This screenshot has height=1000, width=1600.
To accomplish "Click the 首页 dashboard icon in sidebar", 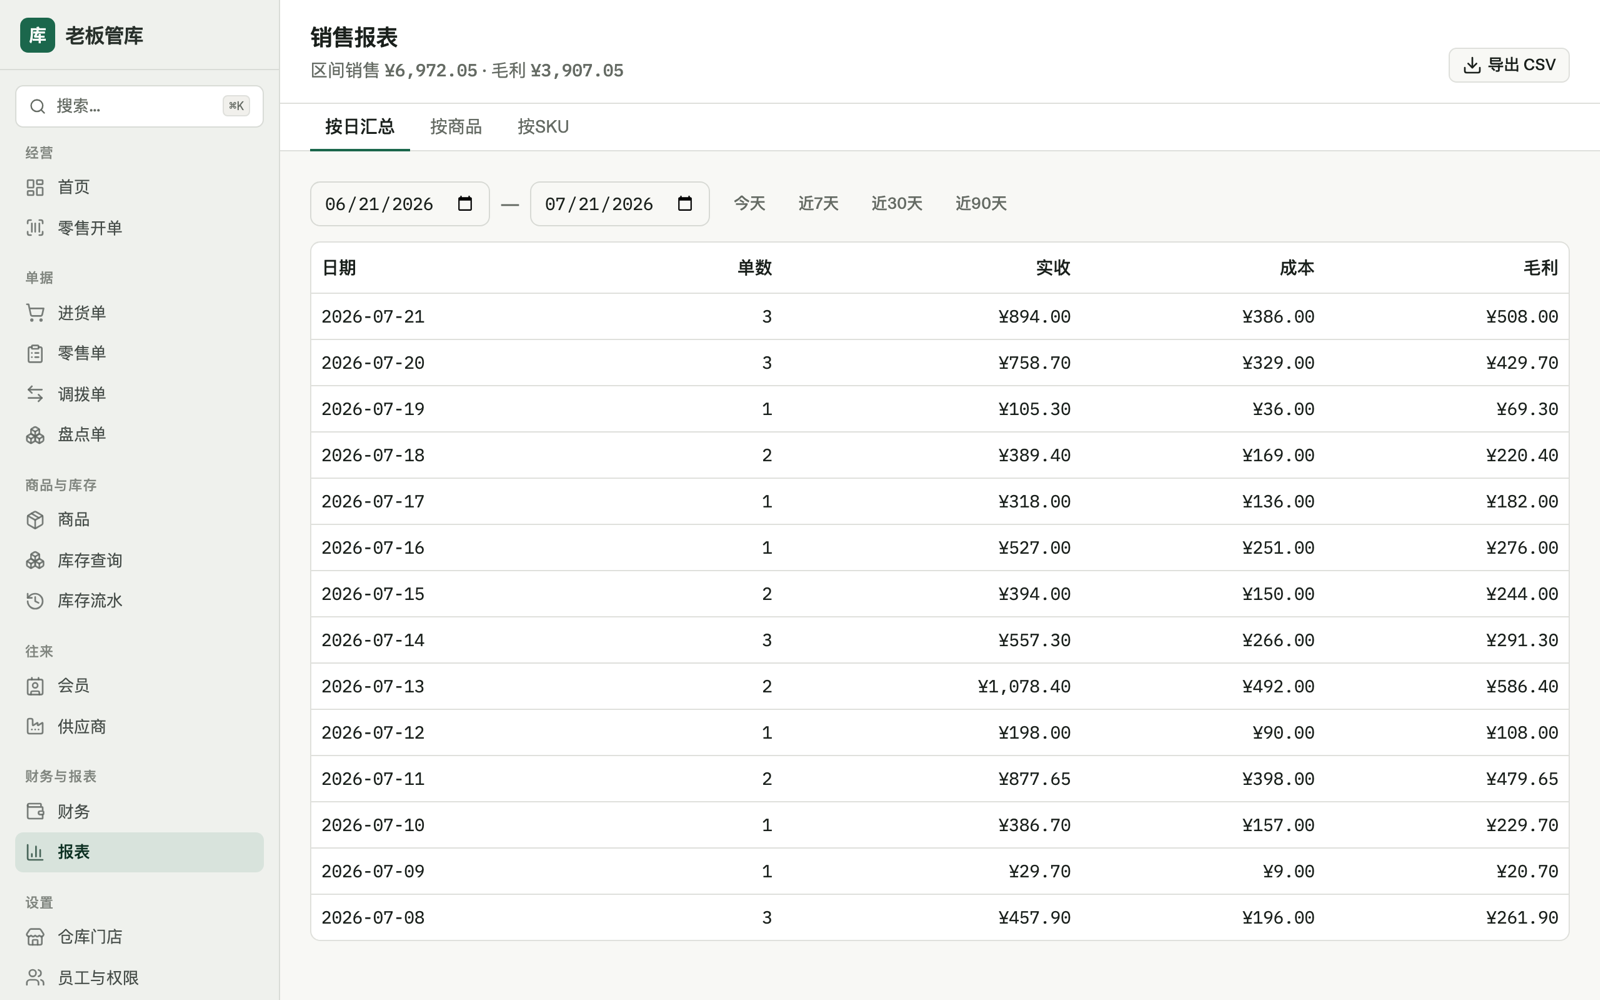I will click(35, 187).
